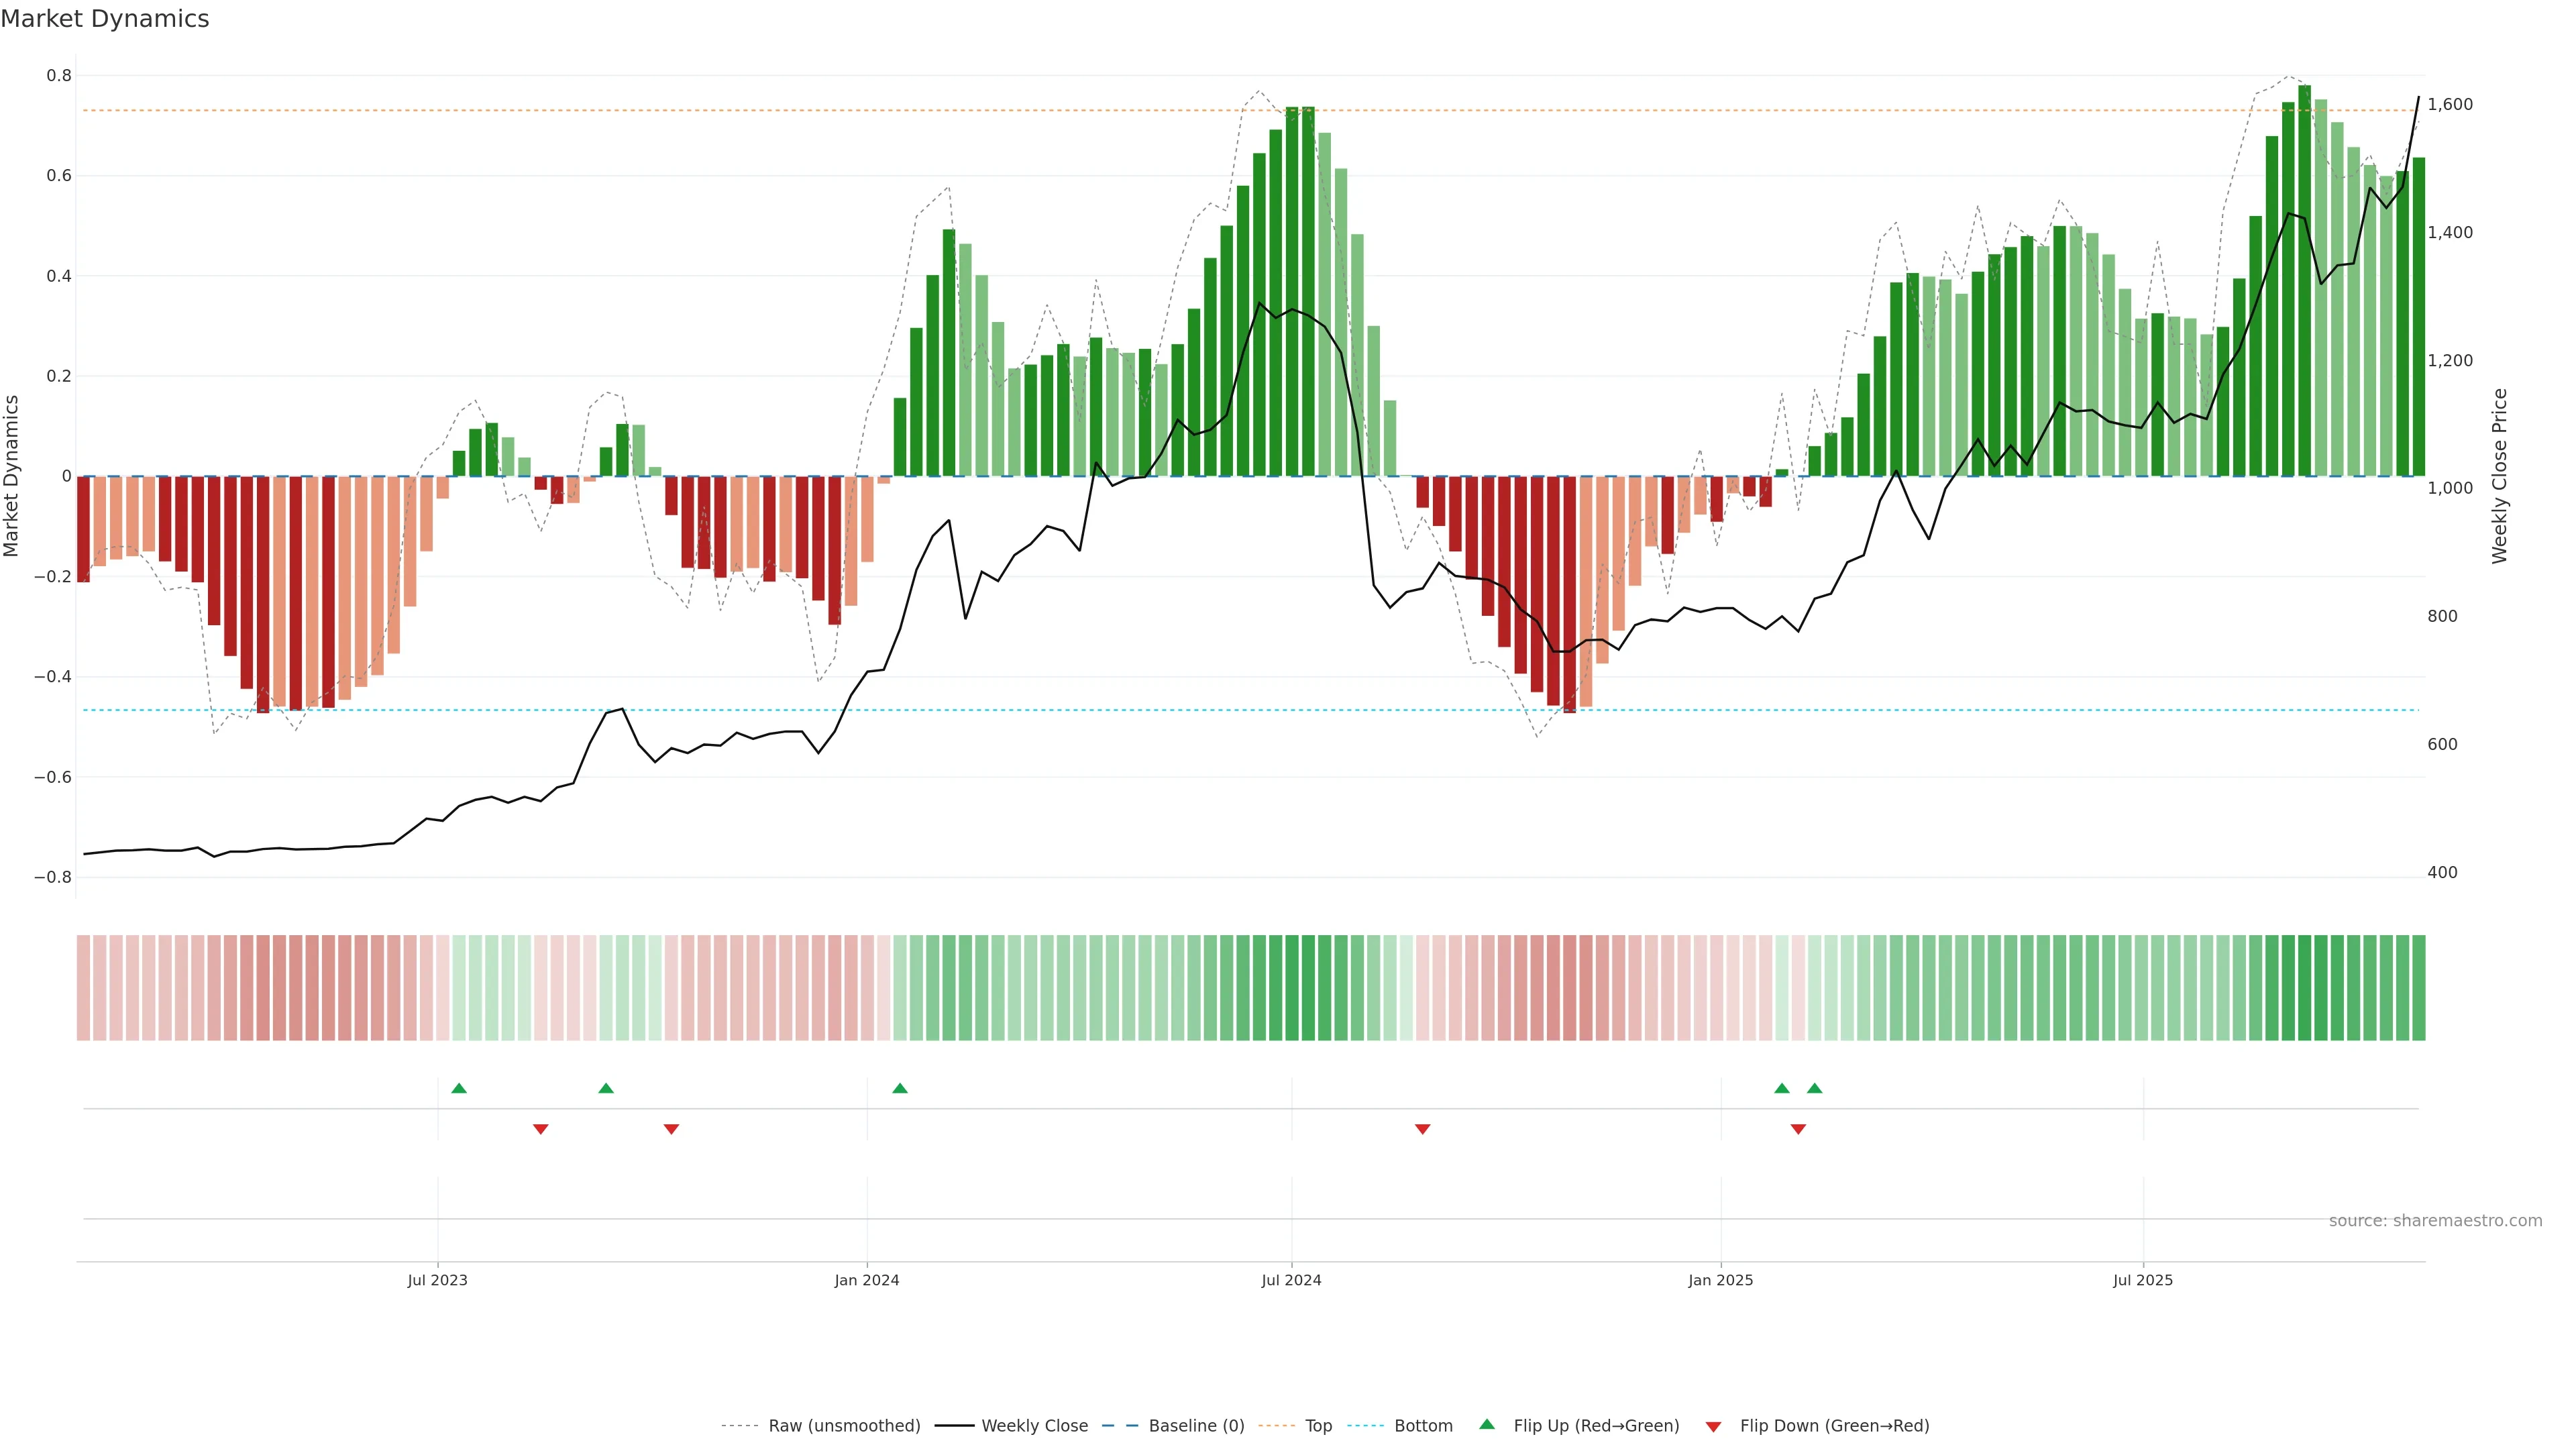Click the earliest green flip-up marker after Jul 2023
The image size is (2576, 1449).
459,1088
